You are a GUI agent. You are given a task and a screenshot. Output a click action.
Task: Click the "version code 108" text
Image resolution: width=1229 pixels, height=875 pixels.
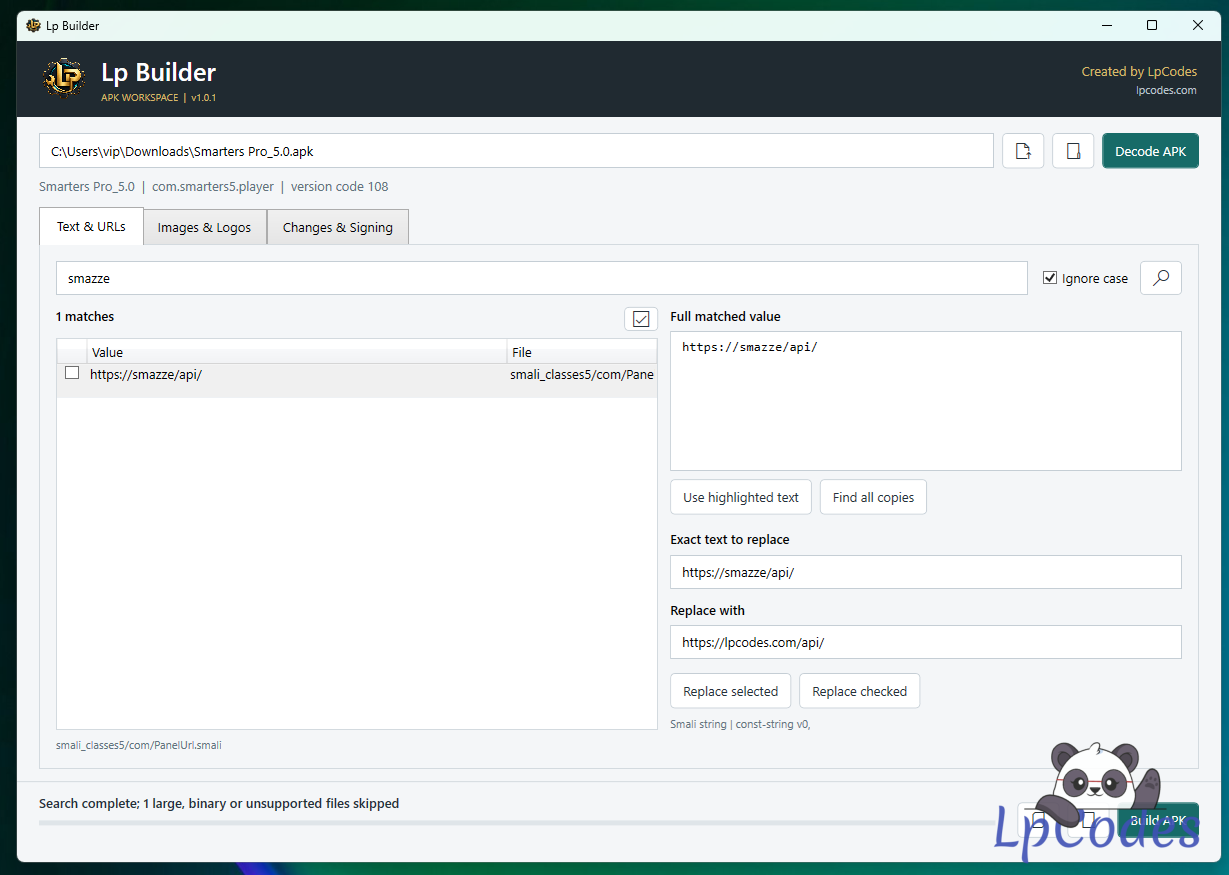tap(340, 186)
